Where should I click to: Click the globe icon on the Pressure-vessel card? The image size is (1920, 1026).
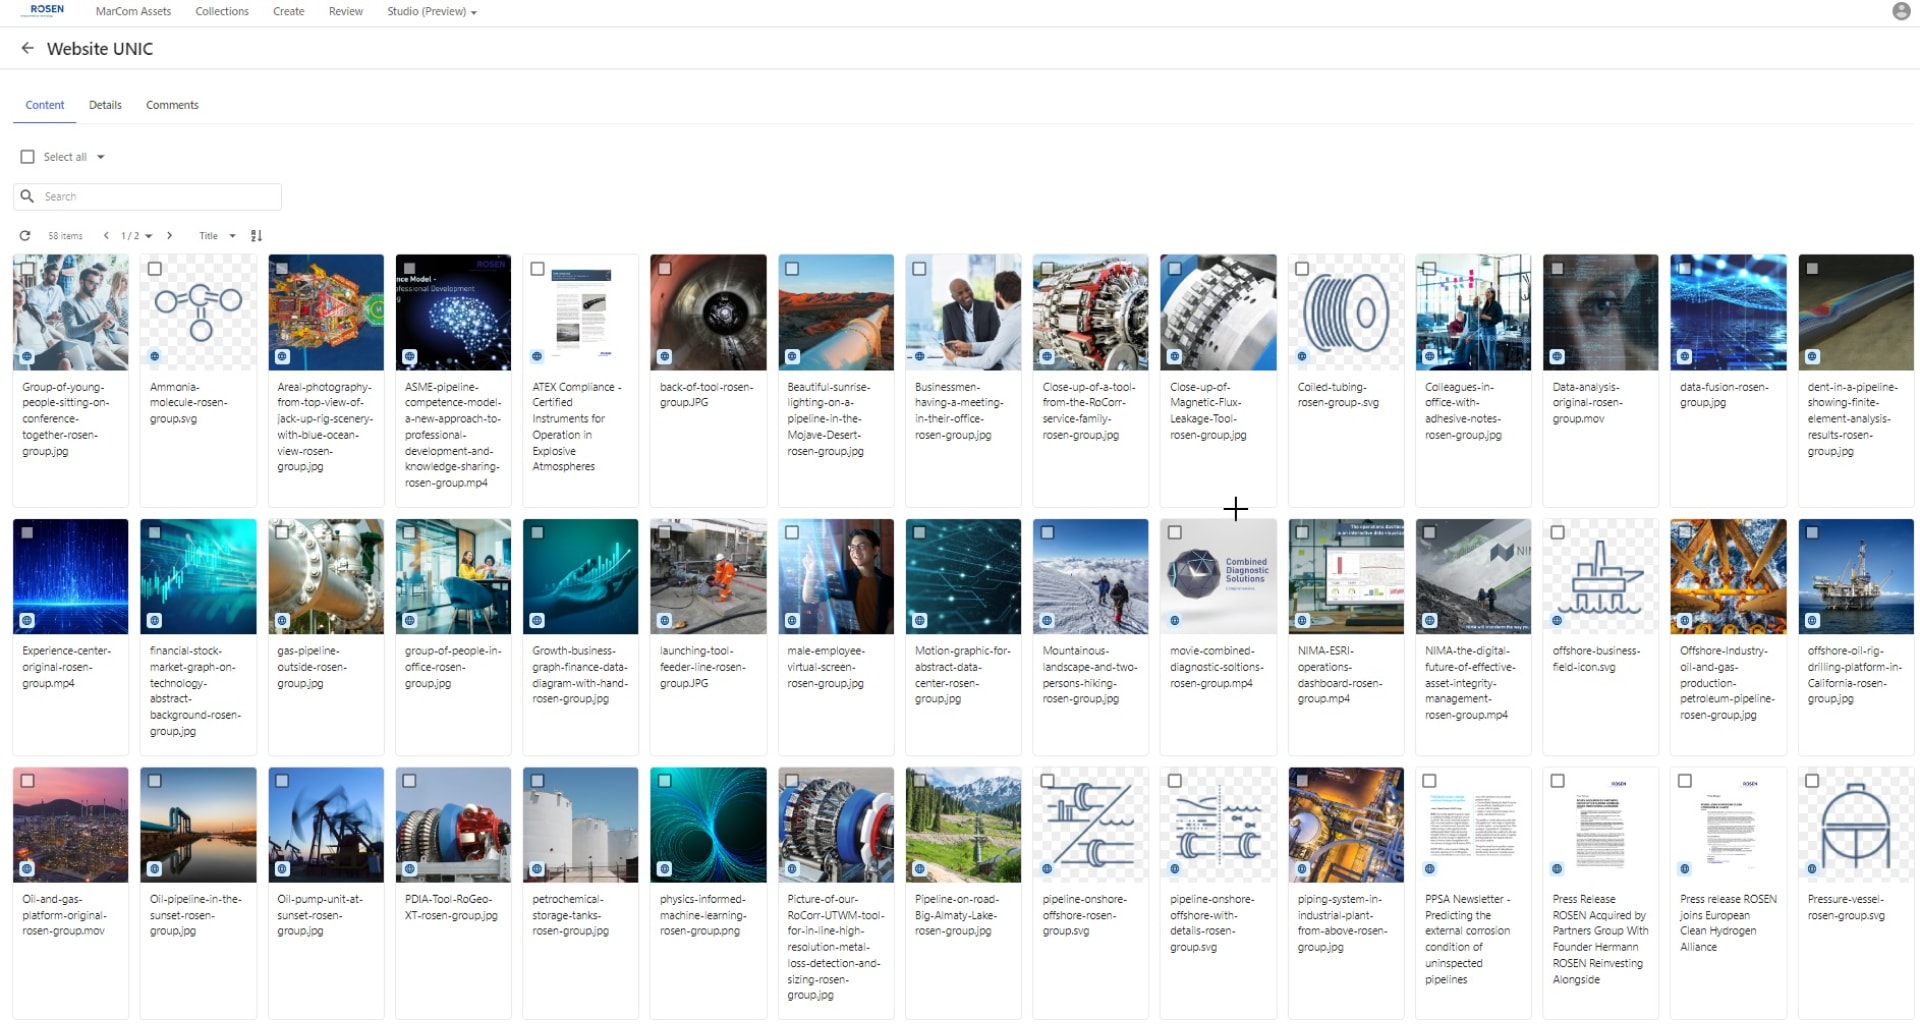coord(1812,869)
